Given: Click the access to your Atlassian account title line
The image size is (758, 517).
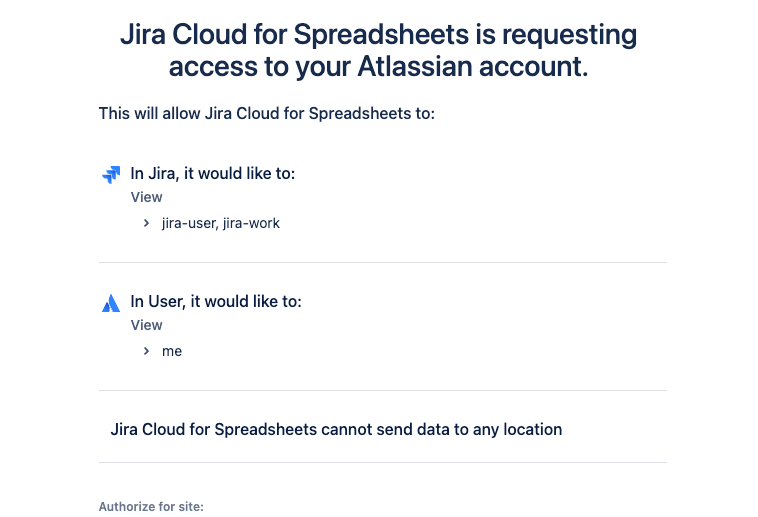Looking at the screenshot, I should click(379, 66).
